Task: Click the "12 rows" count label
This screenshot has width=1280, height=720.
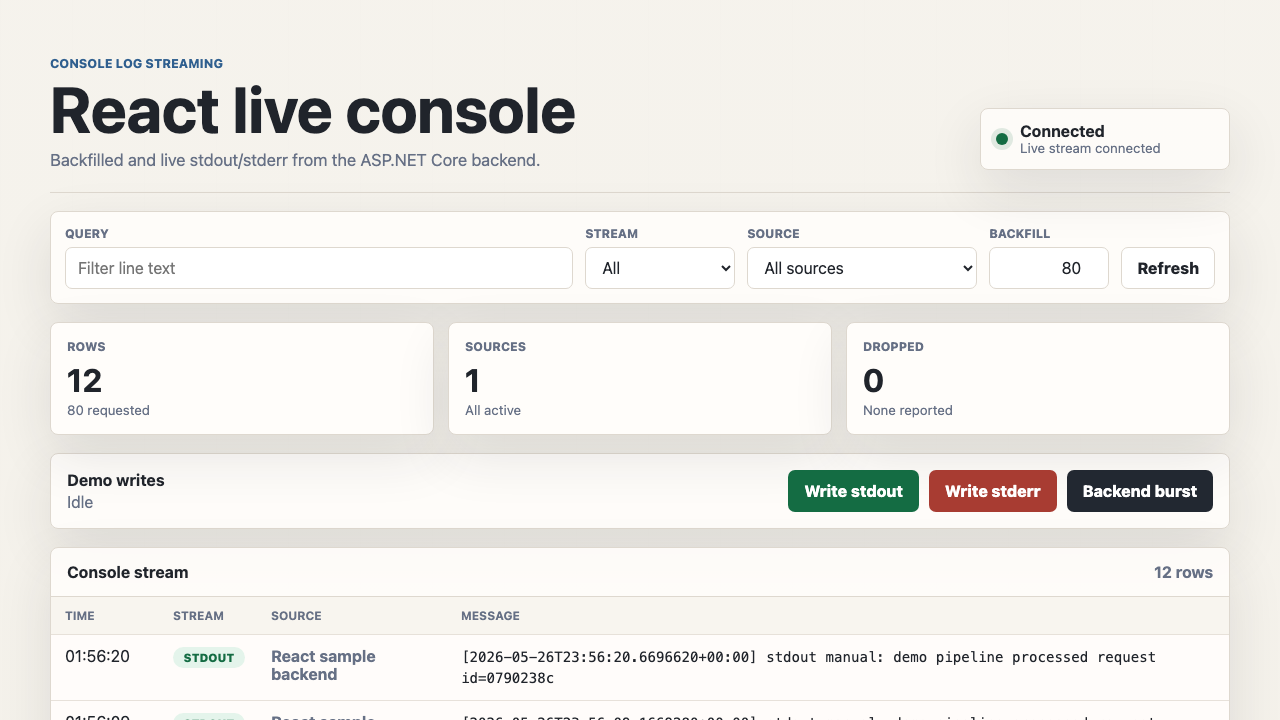Action: click(x=1183, y=572)
